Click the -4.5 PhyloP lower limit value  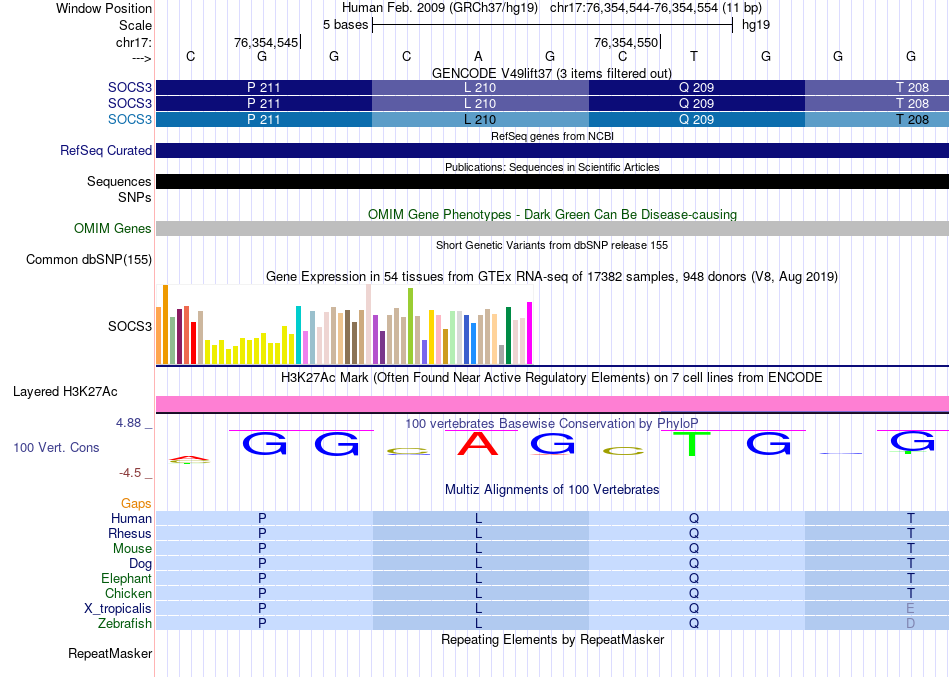(x=130, y=473)
